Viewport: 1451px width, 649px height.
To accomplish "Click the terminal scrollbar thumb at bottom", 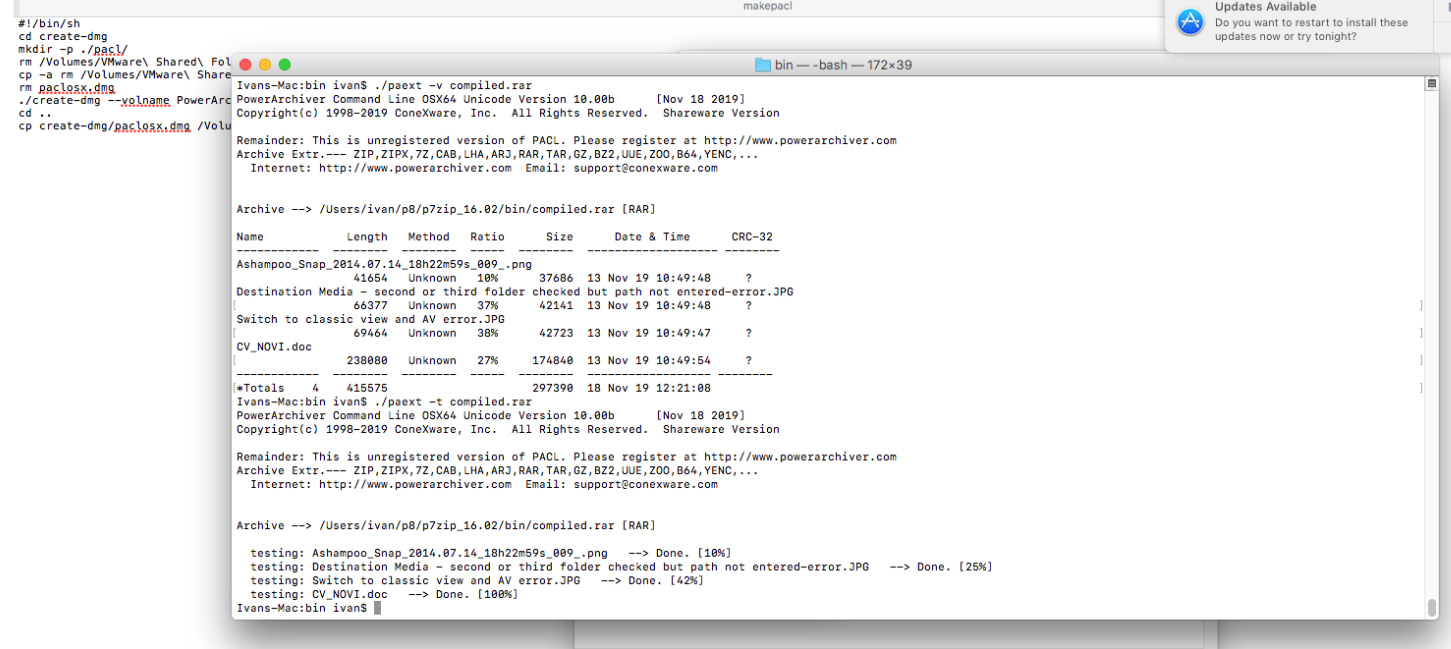I will (x=1431, y=607).
